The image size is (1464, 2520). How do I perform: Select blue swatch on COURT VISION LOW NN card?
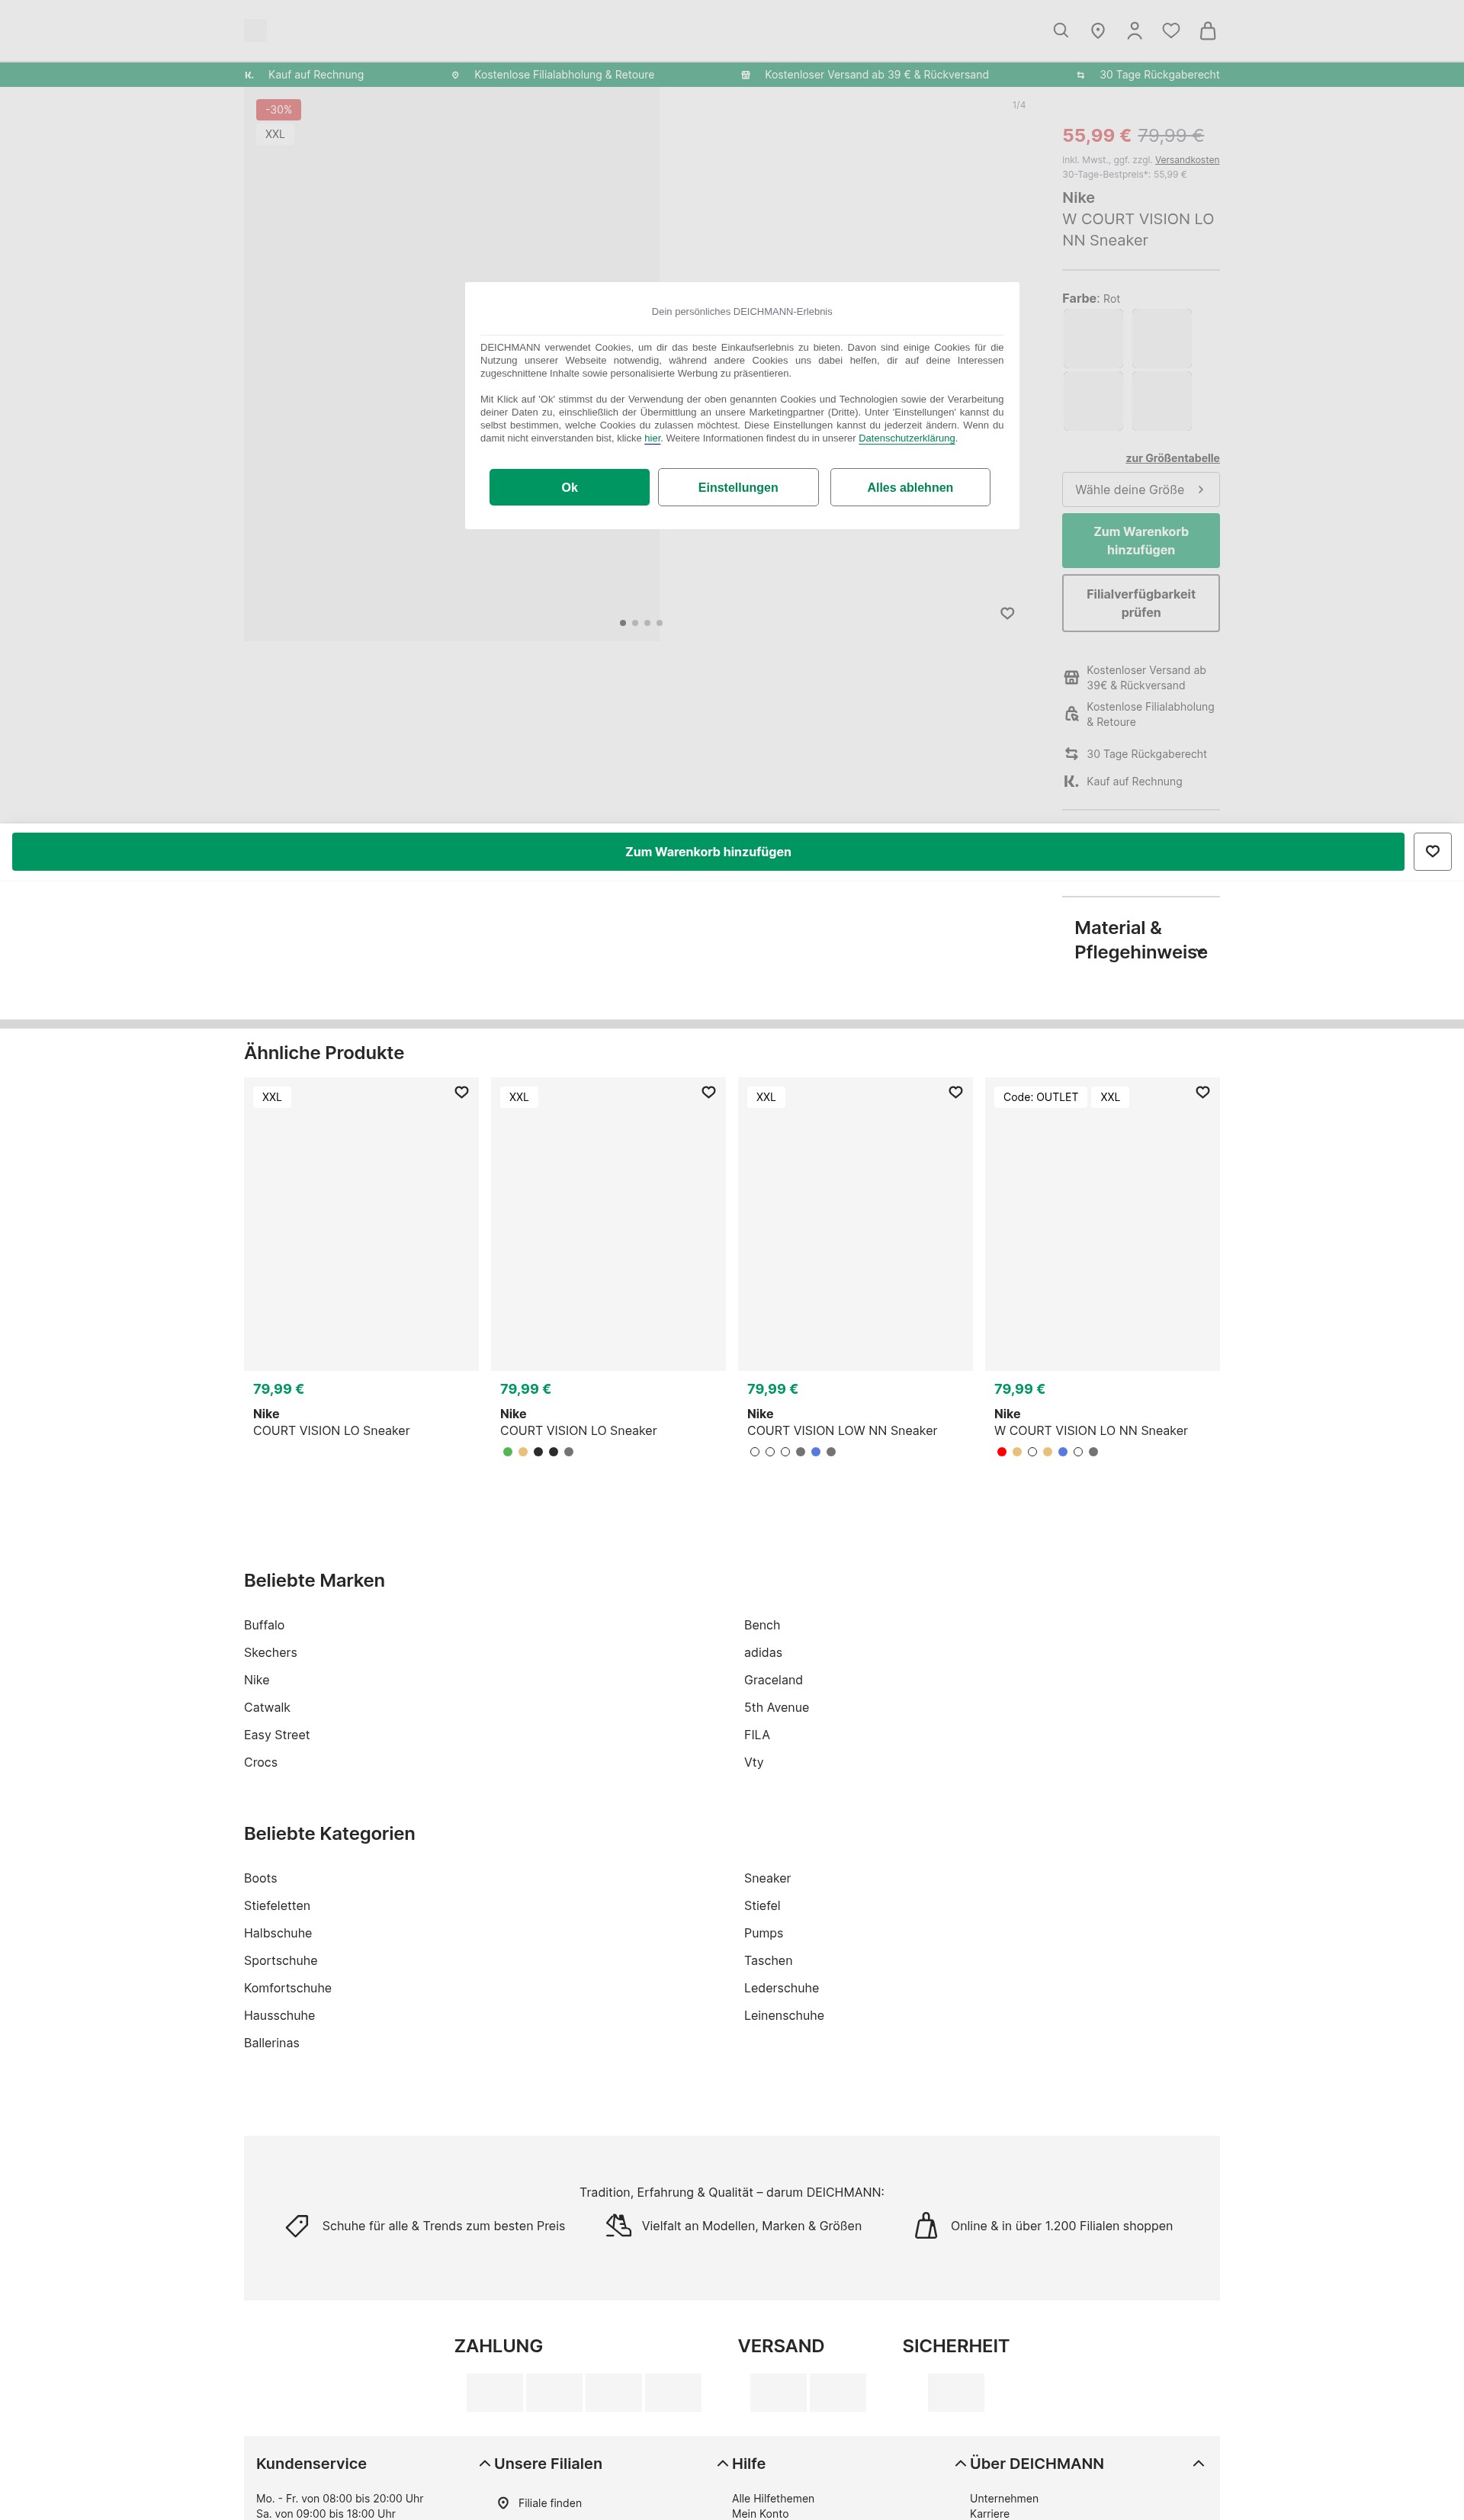click(815, 1451)
